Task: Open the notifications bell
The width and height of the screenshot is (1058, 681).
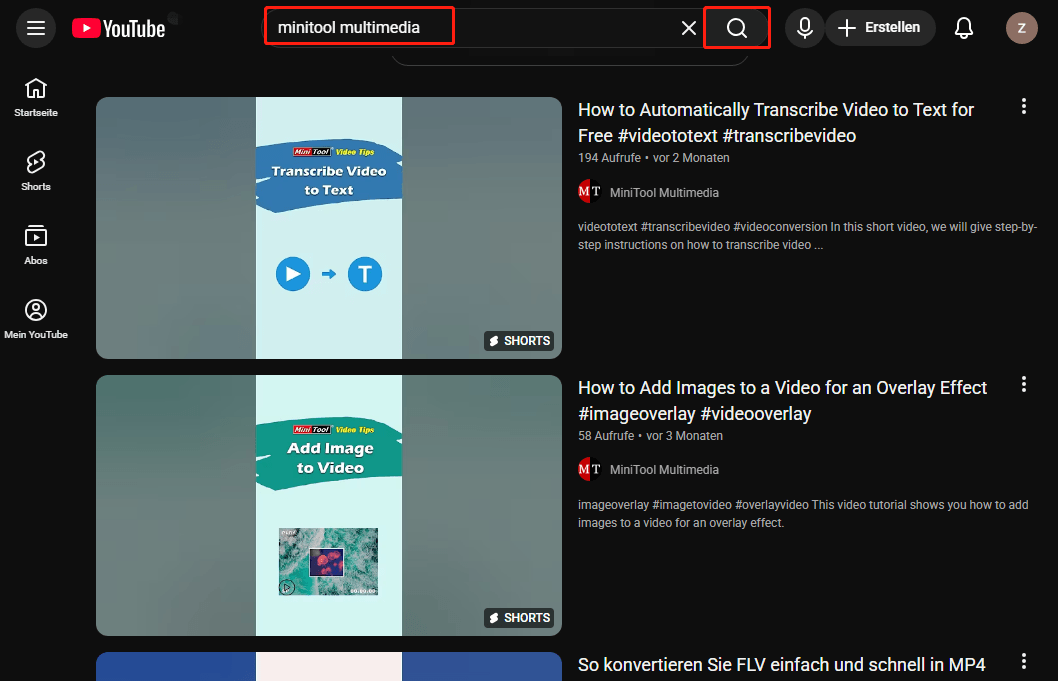Action: tap(963, 28)
